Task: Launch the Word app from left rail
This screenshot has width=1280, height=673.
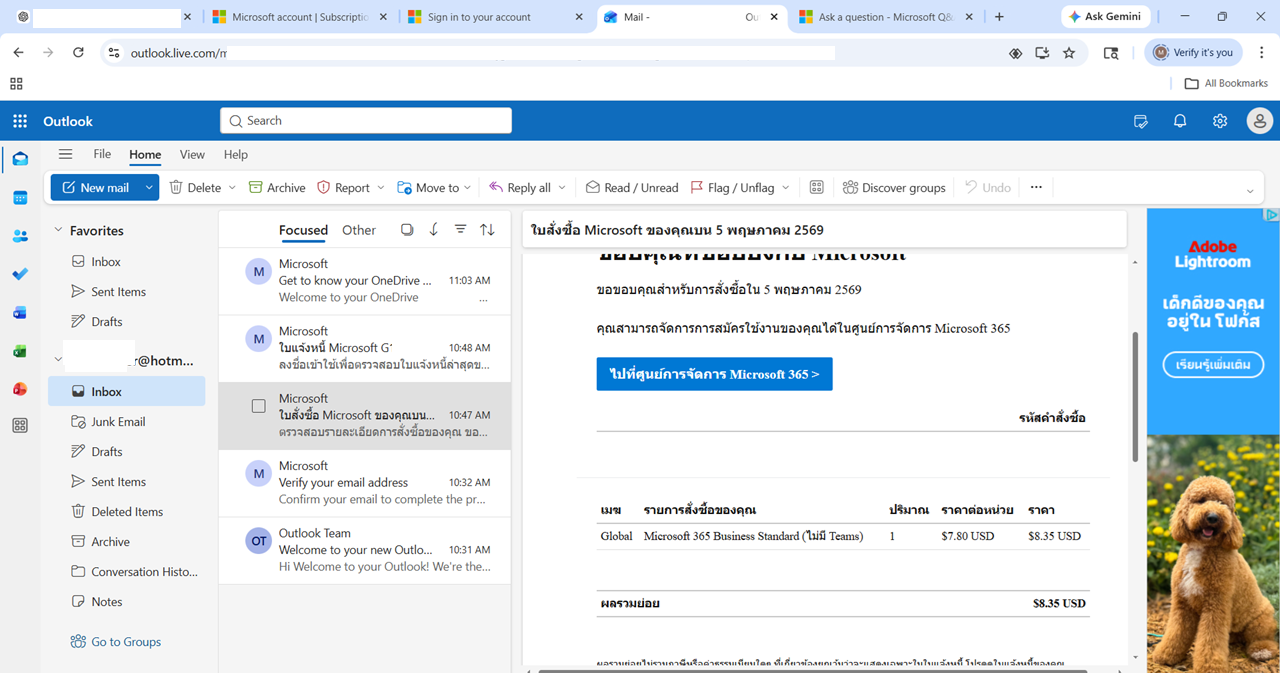Action: tap(20, 313)
